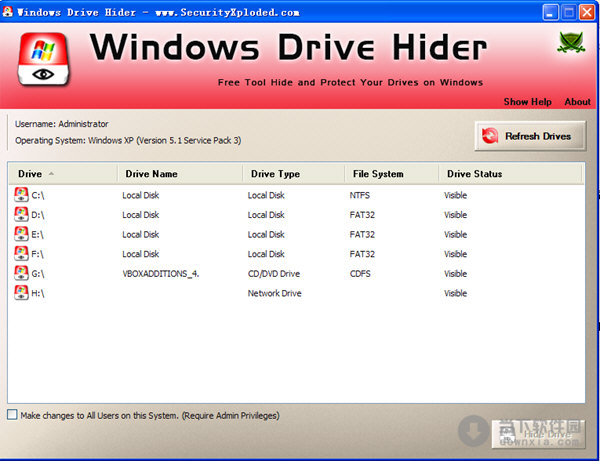Sort by File System column header

click(x=391, y=174)
